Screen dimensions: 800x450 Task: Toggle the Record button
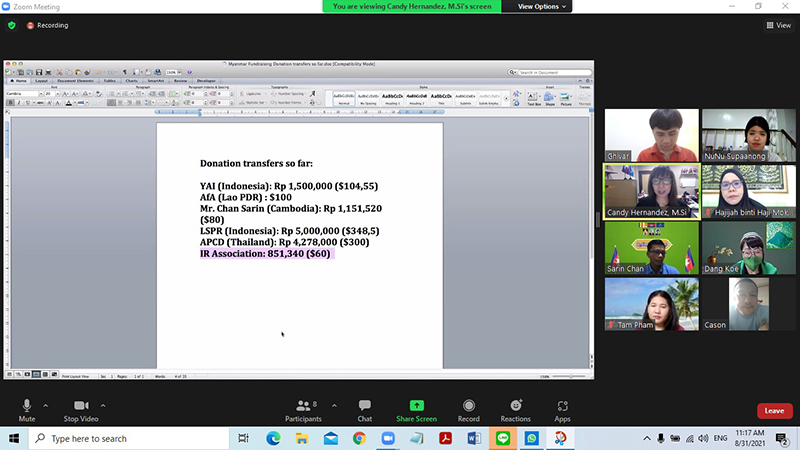[468, 411]
